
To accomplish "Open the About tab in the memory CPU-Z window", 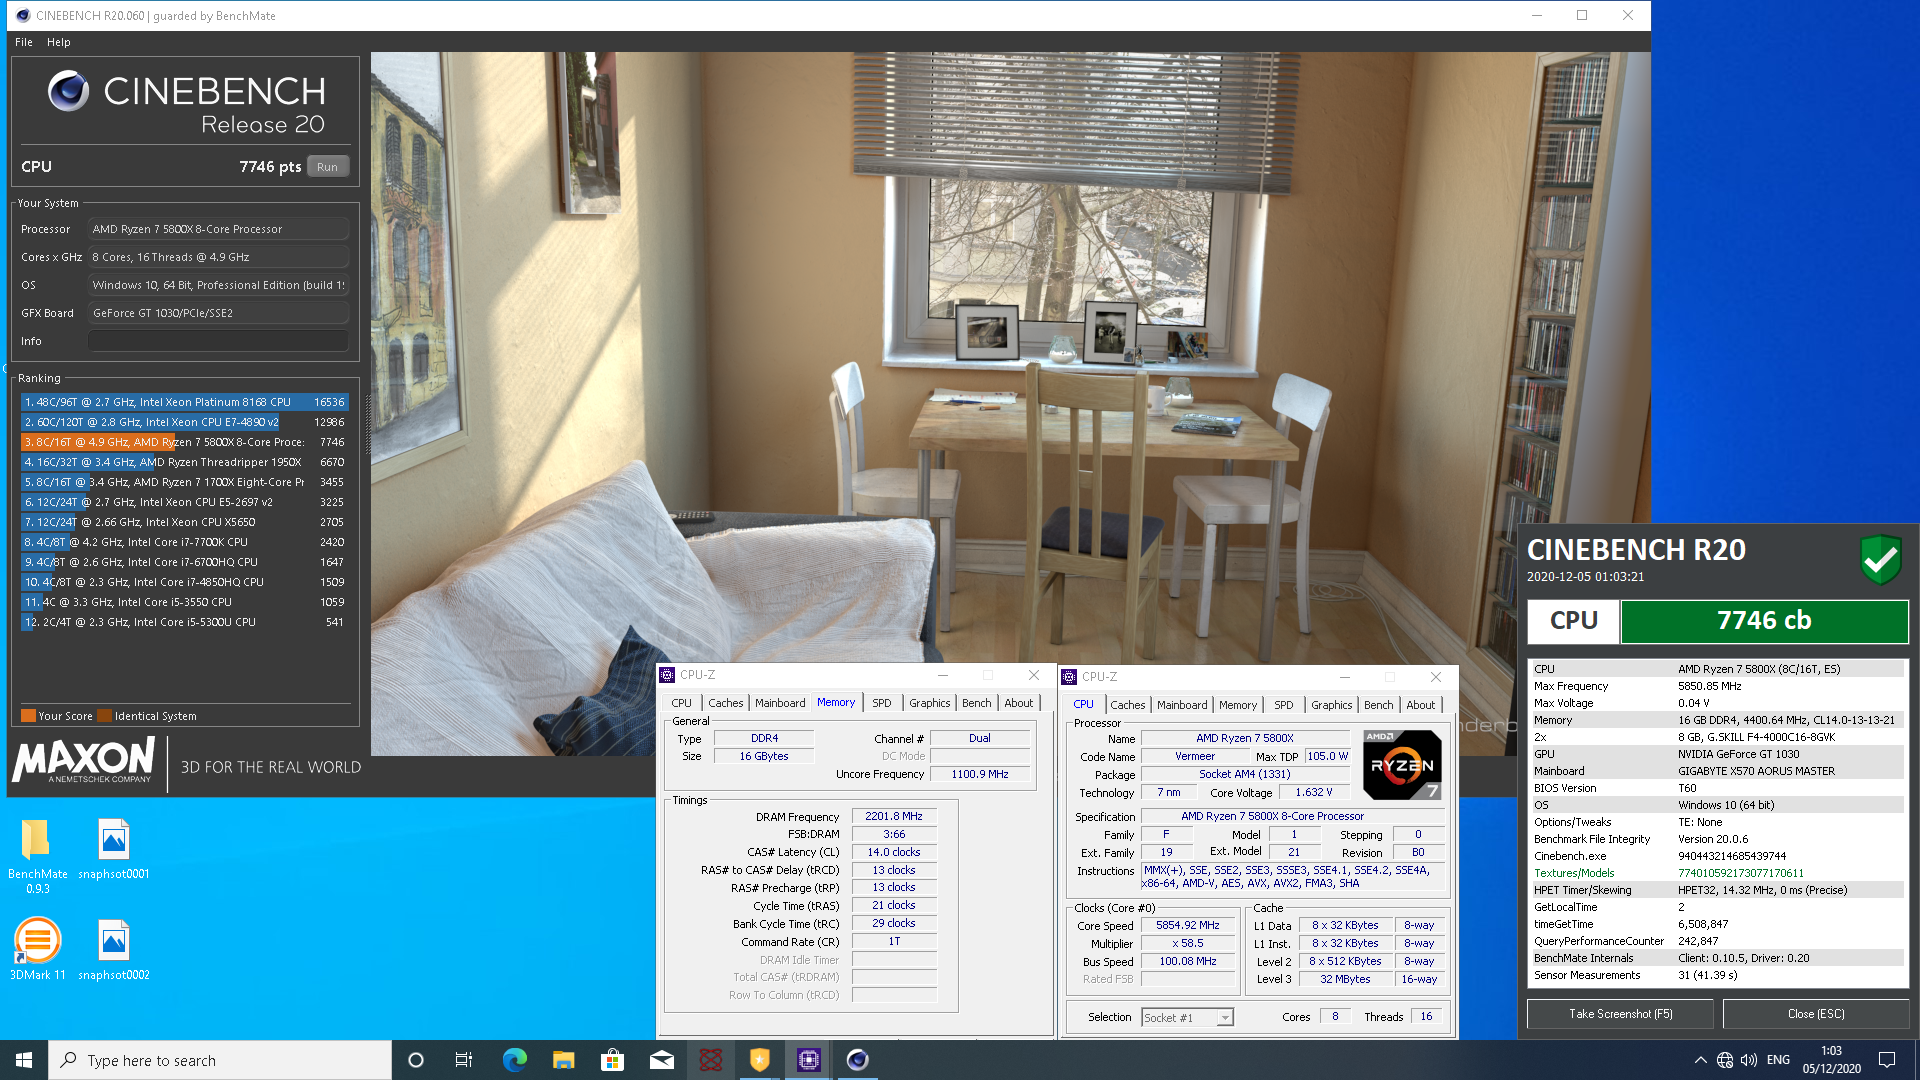I will point(1019,703).
